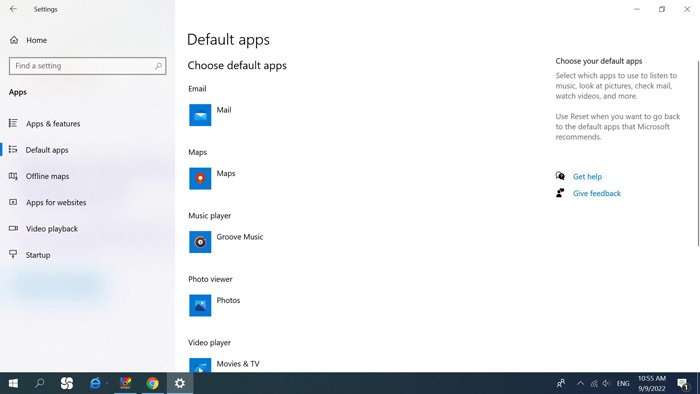Click the search magnifier in Find a setting
The height and width of the screenshot is (394, 700).
[158, 66]
